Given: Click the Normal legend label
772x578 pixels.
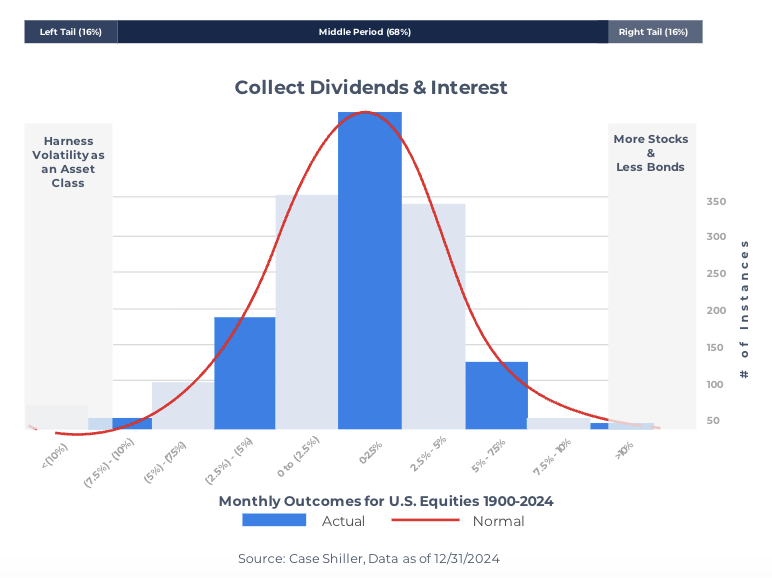Looking at the screenshot, I should [498, 521].
